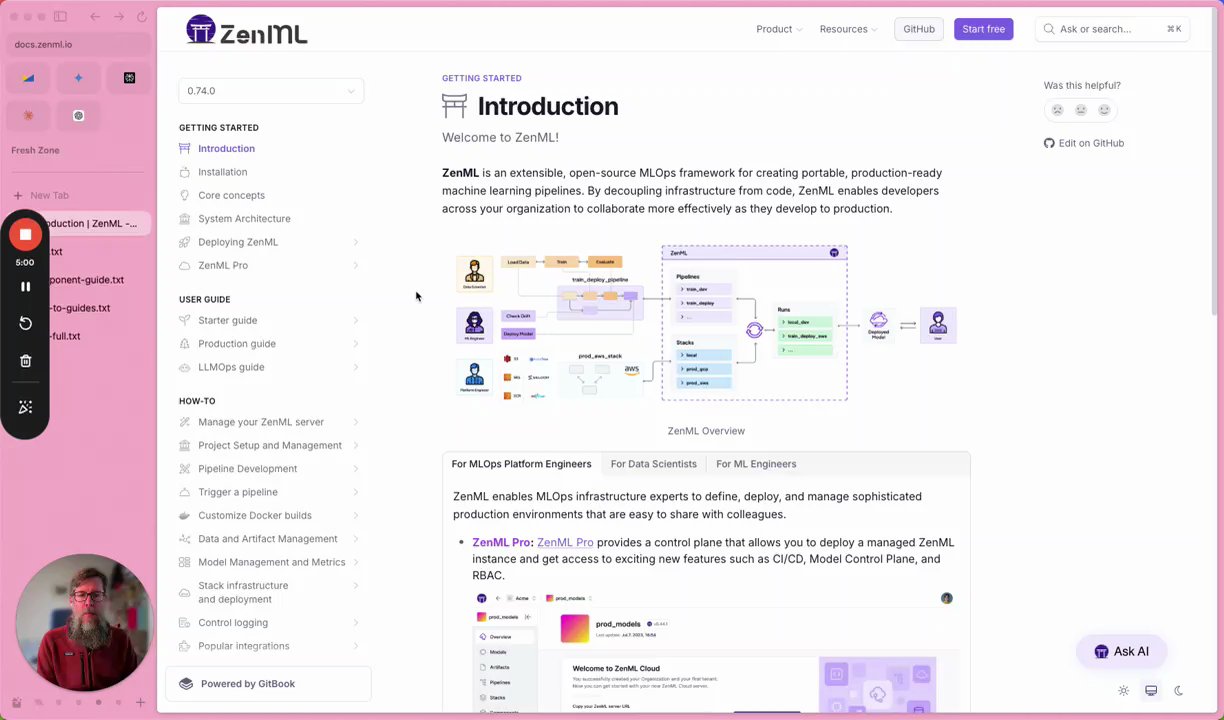Expand the LLMOps guide chevron
The image size is (1224, 720).
pyautogui.click(x=356, y=367)
